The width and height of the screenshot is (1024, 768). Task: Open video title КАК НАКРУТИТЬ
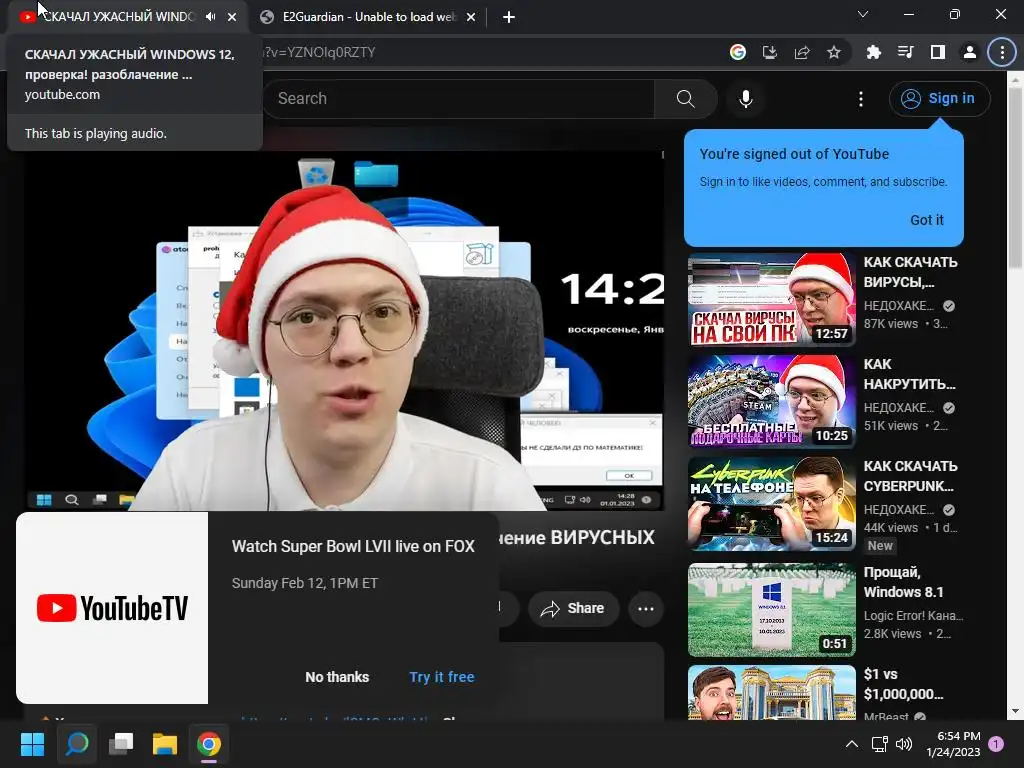tap(909, 374)
